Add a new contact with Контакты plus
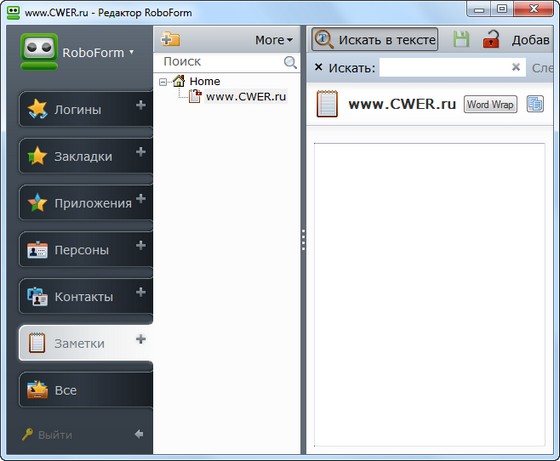 [x=141, y=292]
